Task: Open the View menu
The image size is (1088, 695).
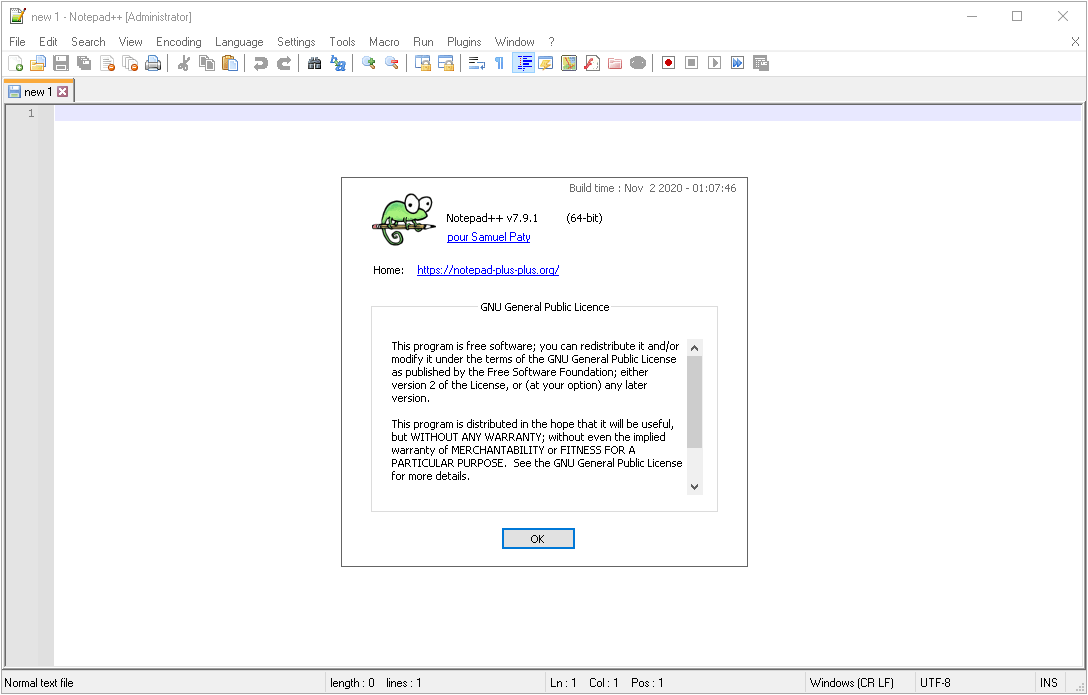Action: (x=130, y=42)
